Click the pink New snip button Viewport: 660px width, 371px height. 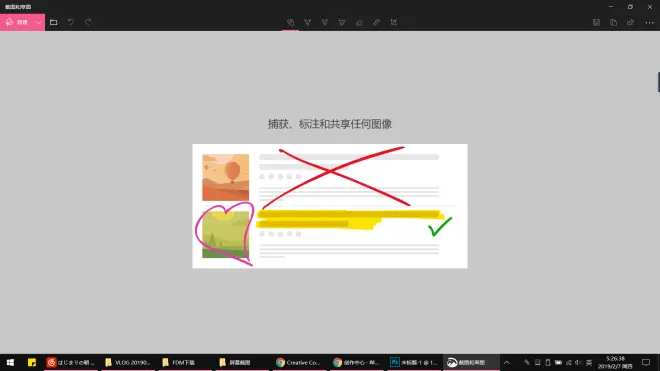(17, 22)
